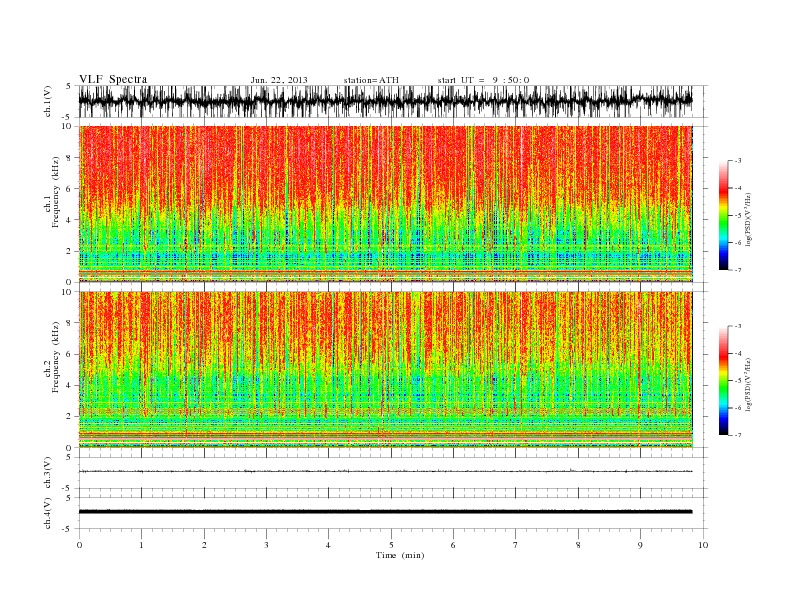This screenshot has width=792, height=612.
Task: Select the "ch.1(V)" vertical axis label
Action: point(48,101)
